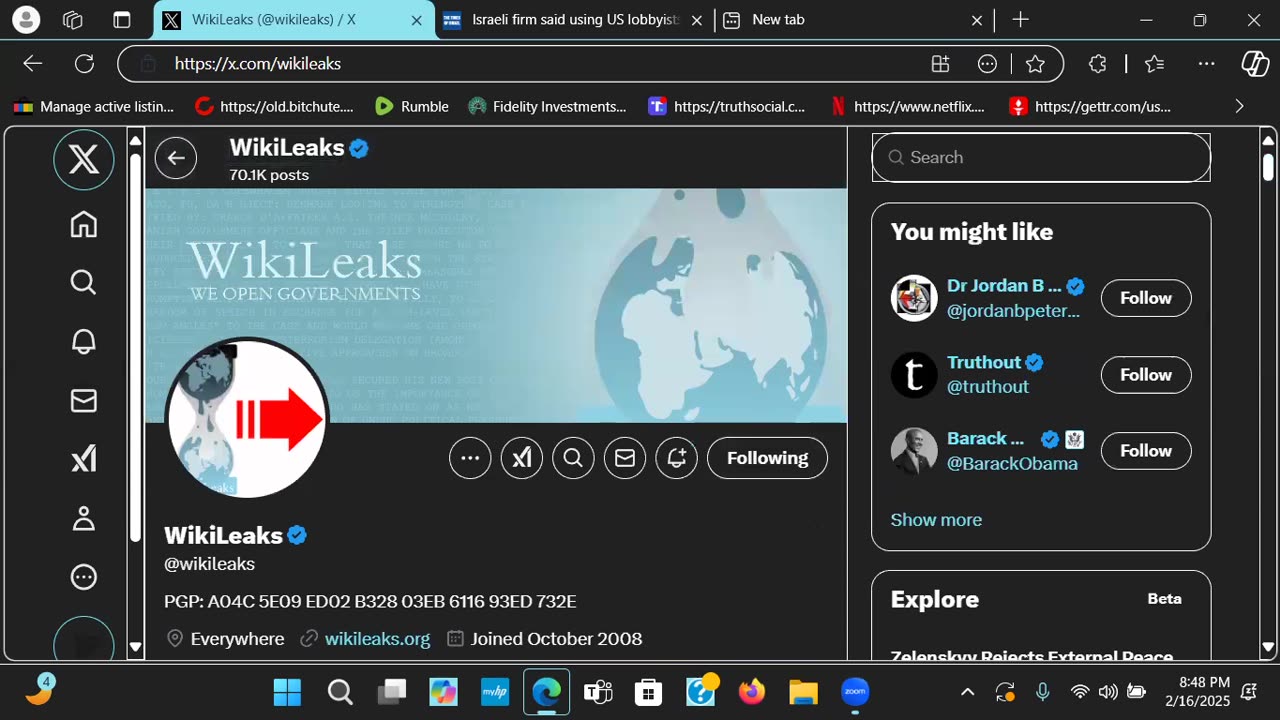Open the Copilot icon in Edge toolbar
1280x720 pixels.
click(1255, 64)
